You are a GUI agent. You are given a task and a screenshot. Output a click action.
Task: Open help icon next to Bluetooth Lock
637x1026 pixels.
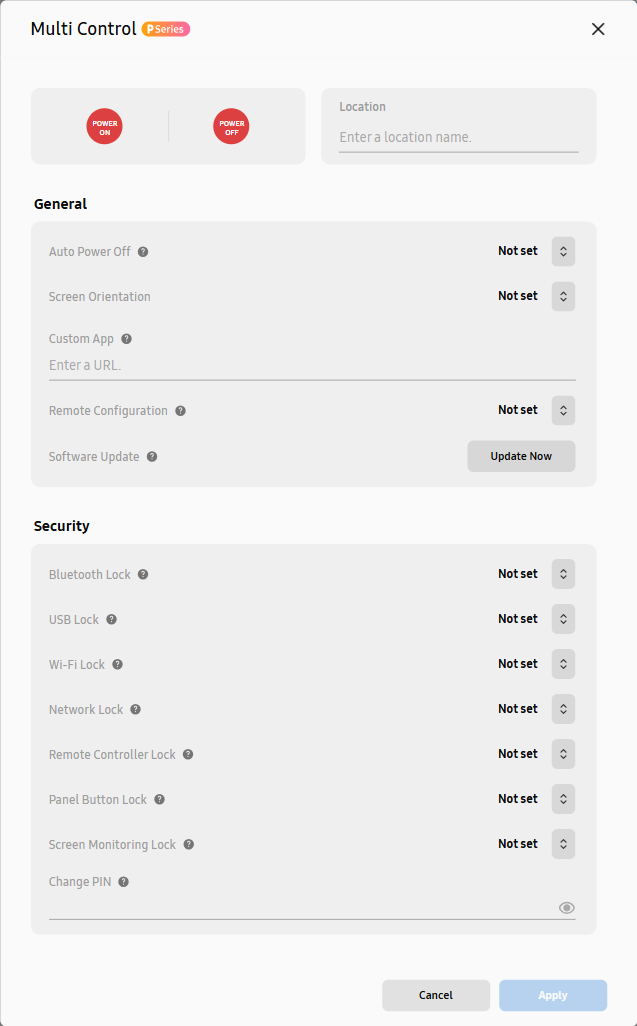143,575
